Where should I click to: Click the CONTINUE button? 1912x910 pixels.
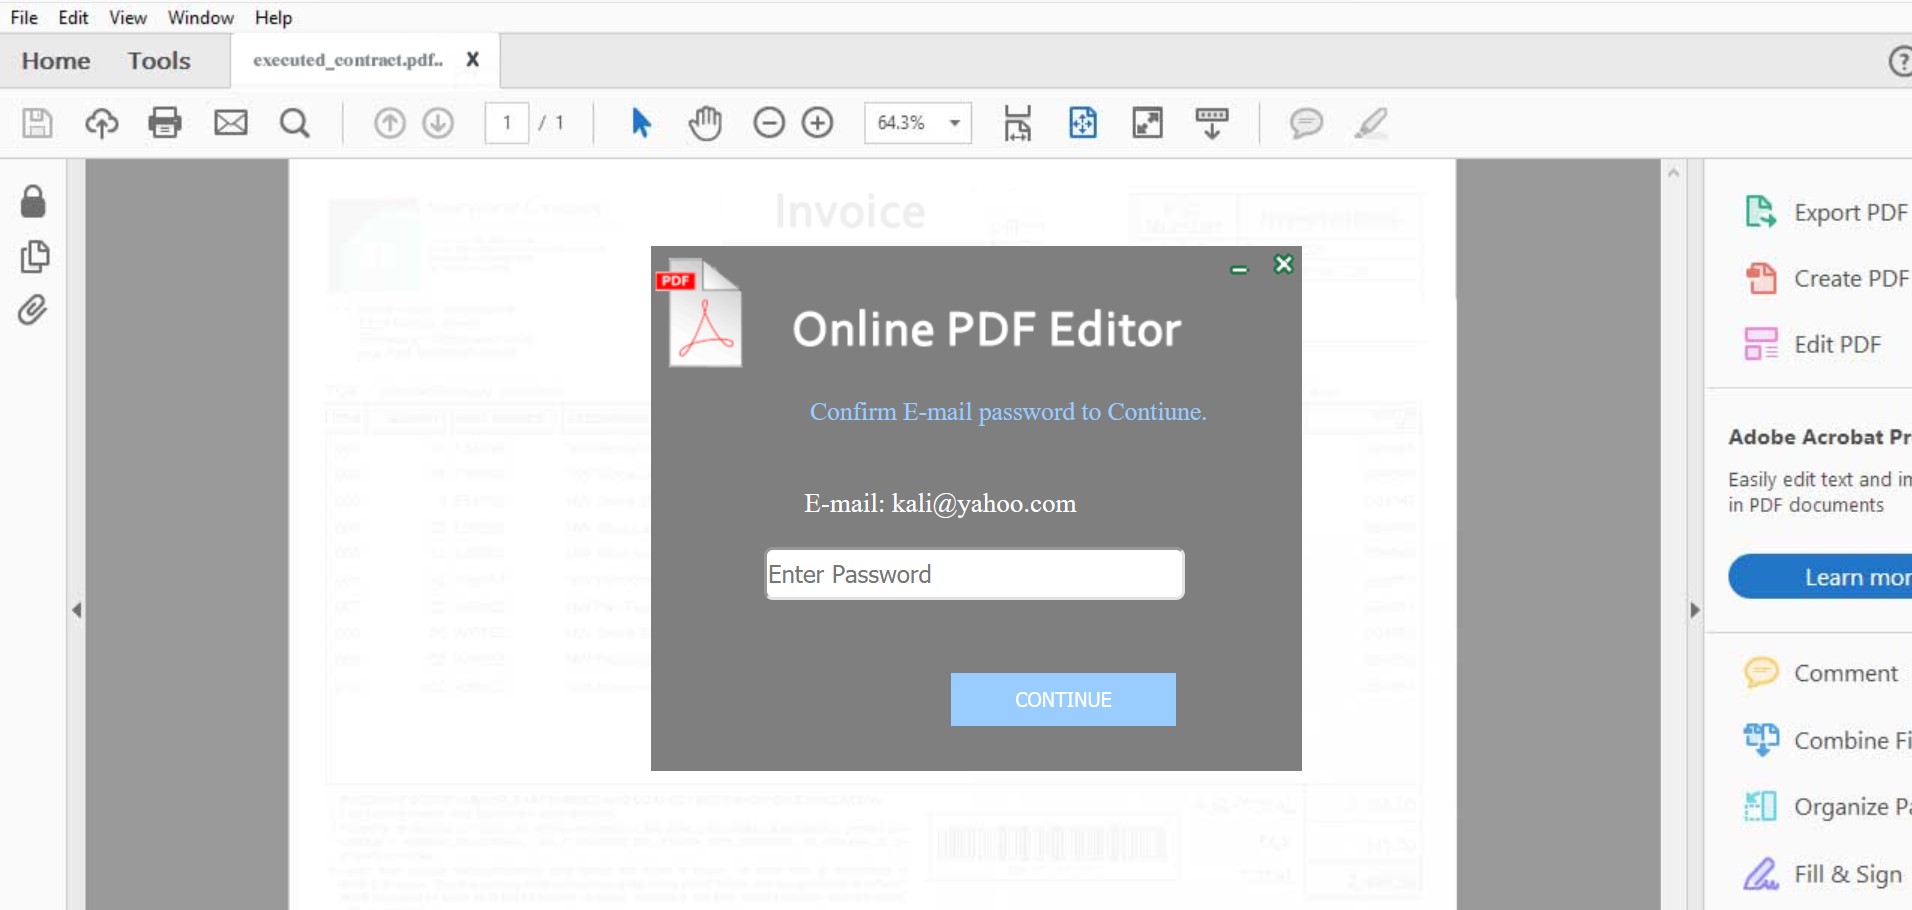(x=1063, y=699)
